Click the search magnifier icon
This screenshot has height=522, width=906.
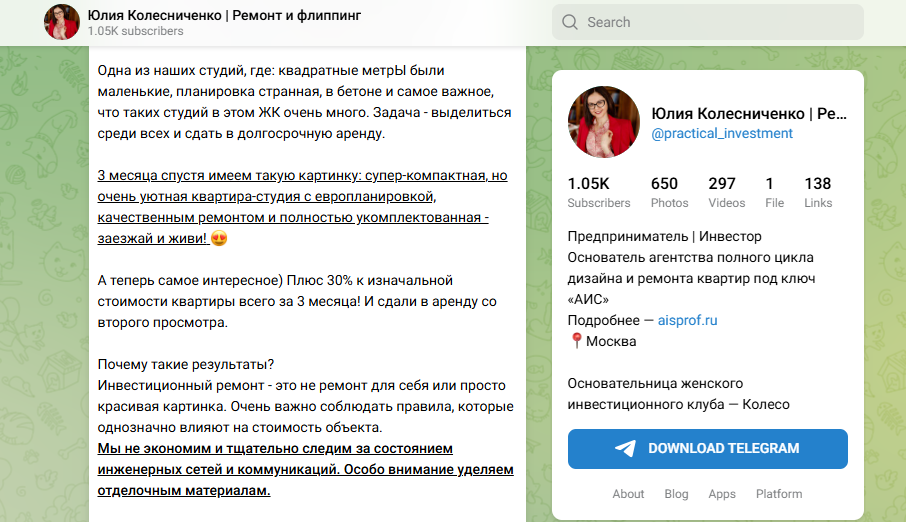[570, 22]
